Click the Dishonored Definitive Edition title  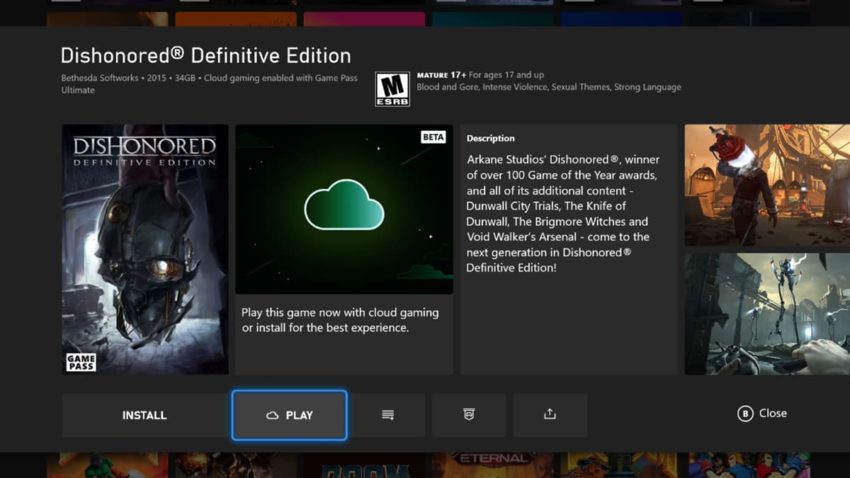206,55
